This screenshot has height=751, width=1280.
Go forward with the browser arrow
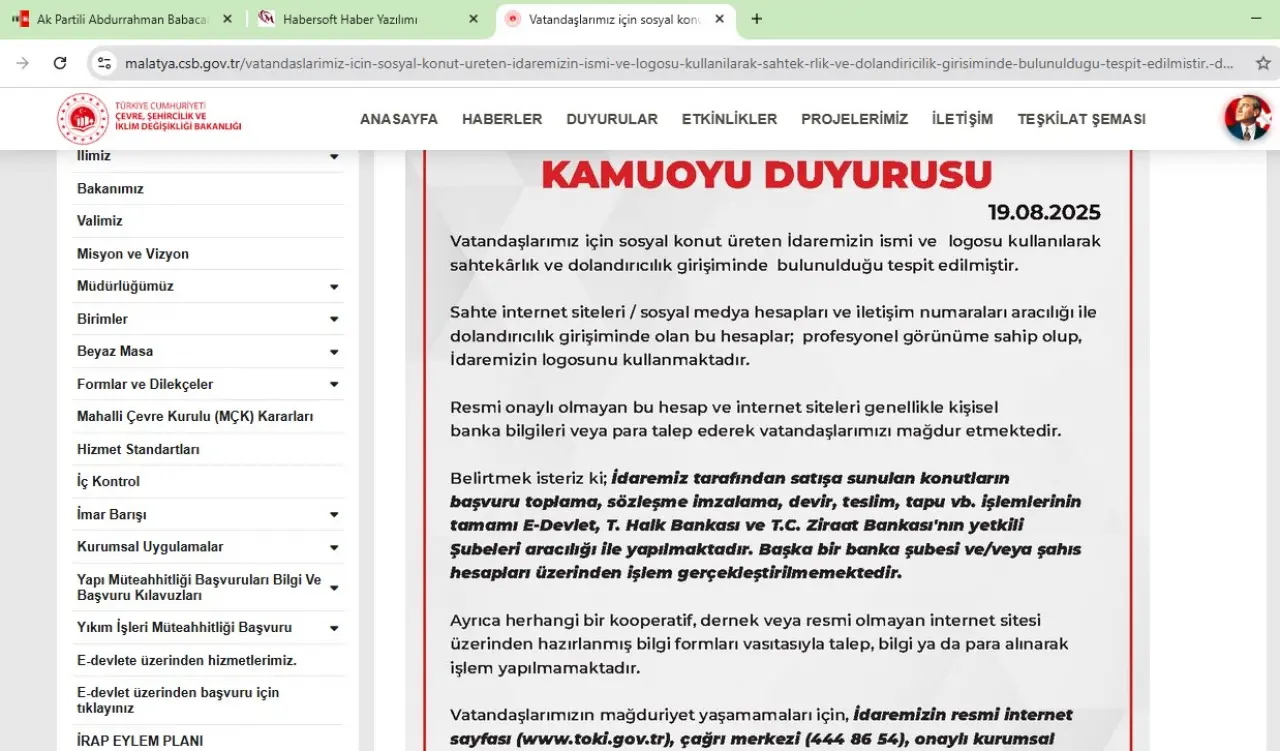pos(23,63)
